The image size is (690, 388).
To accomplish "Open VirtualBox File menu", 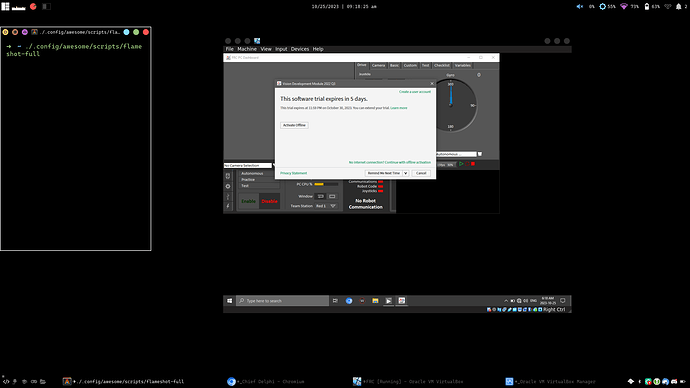I will [x=230, y=49].
